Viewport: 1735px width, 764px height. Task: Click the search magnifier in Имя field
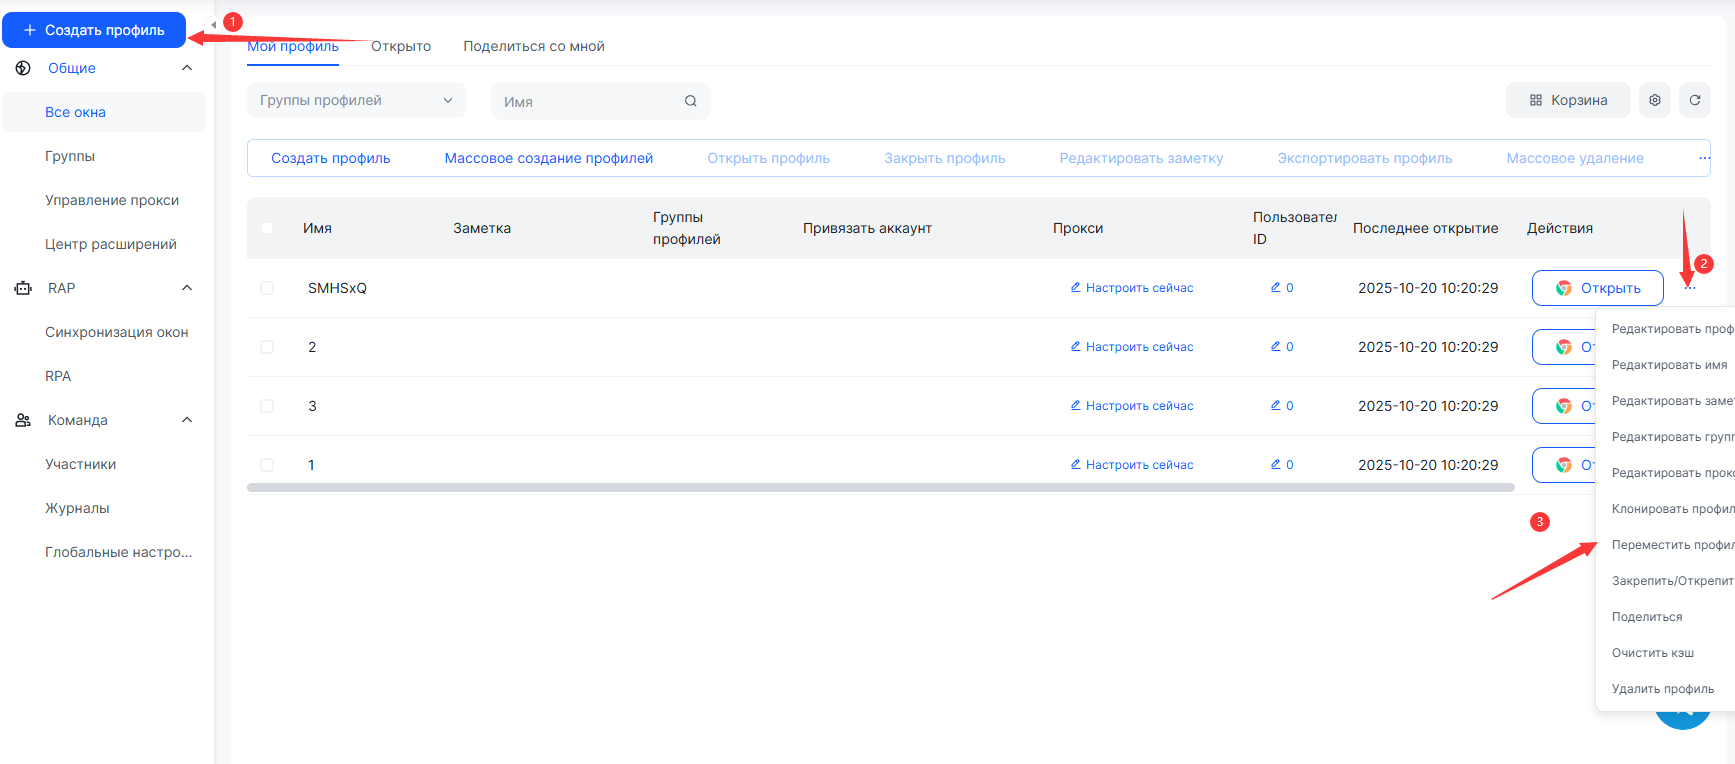click(x=690, y=101)
